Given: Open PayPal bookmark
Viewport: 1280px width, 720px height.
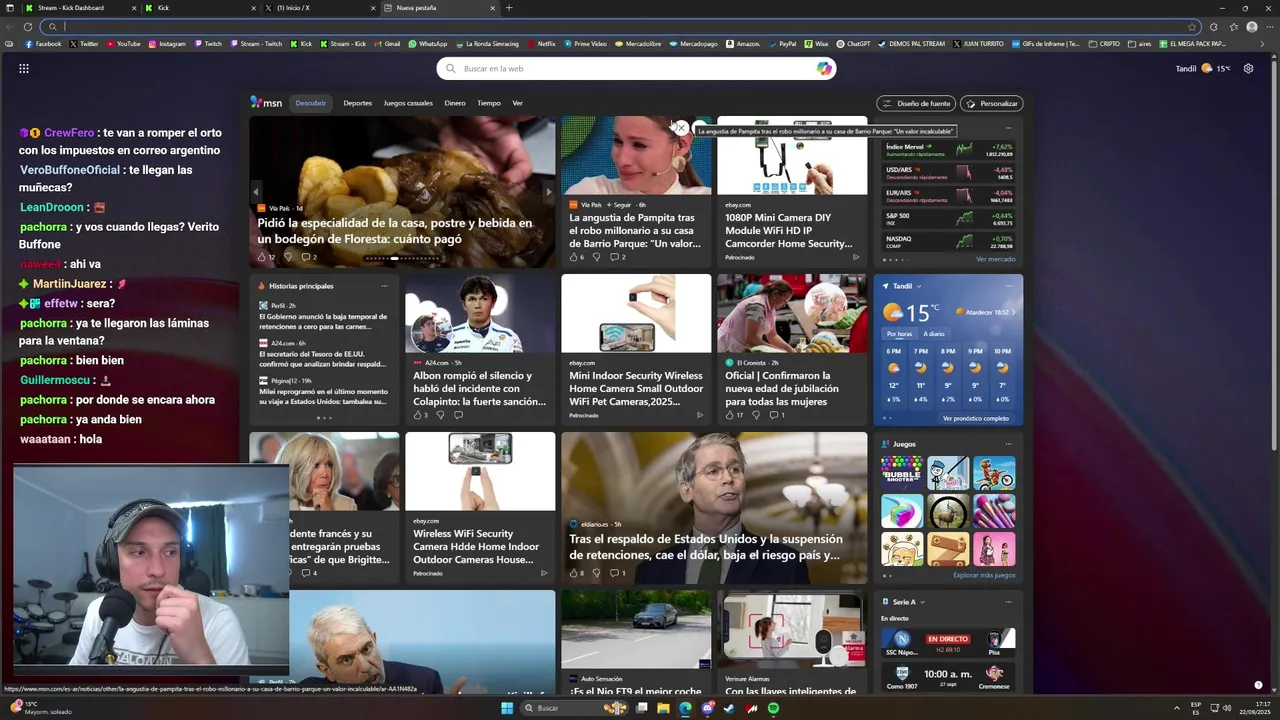Looking at the screenshot, I should [782, 44].
